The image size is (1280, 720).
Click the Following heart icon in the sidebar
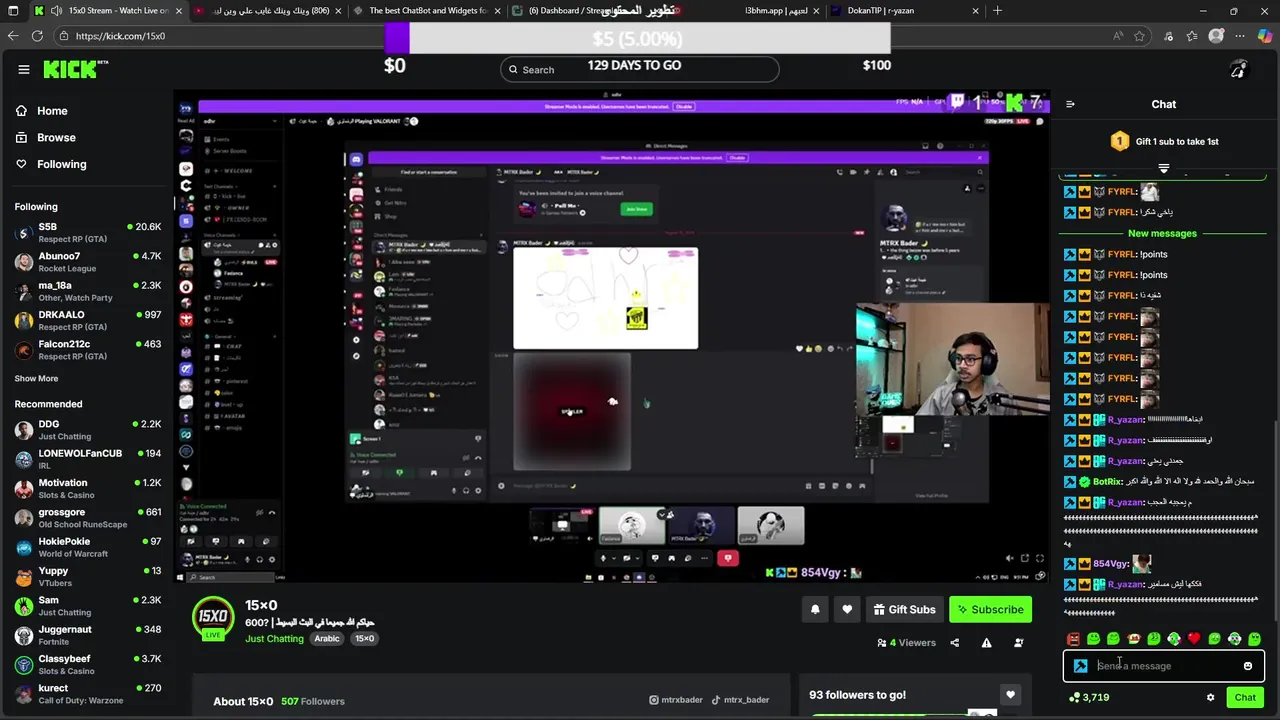click(21, 164)
